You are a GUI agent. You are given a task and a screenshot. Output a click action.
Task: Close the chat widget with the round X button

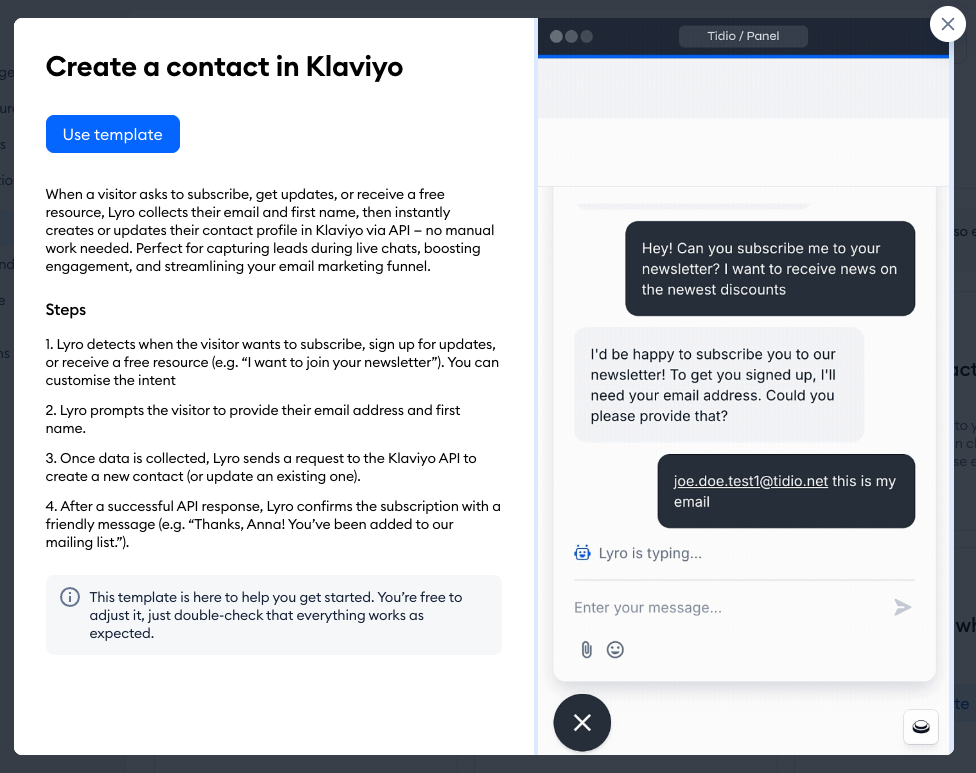tap(582, 722)
